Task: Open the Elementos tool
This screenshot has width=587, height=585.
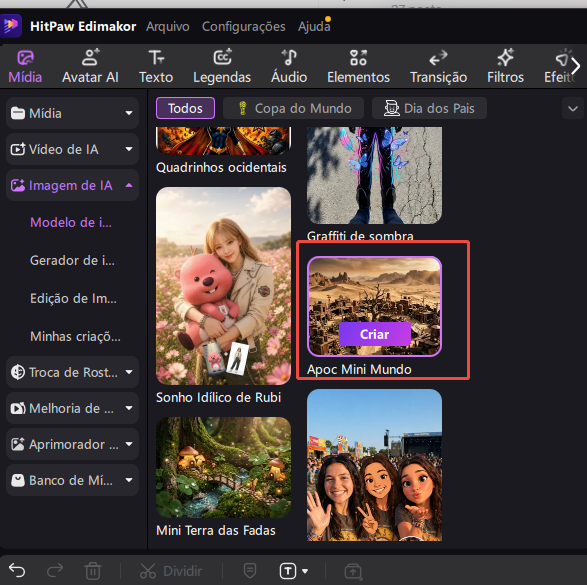Action: tap(358, 67)
